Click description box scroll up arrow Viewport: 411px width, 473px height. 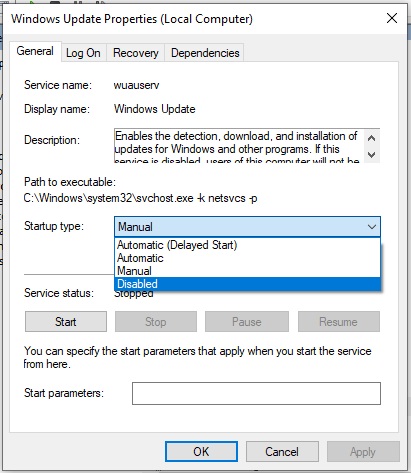(x=371, y=138)
